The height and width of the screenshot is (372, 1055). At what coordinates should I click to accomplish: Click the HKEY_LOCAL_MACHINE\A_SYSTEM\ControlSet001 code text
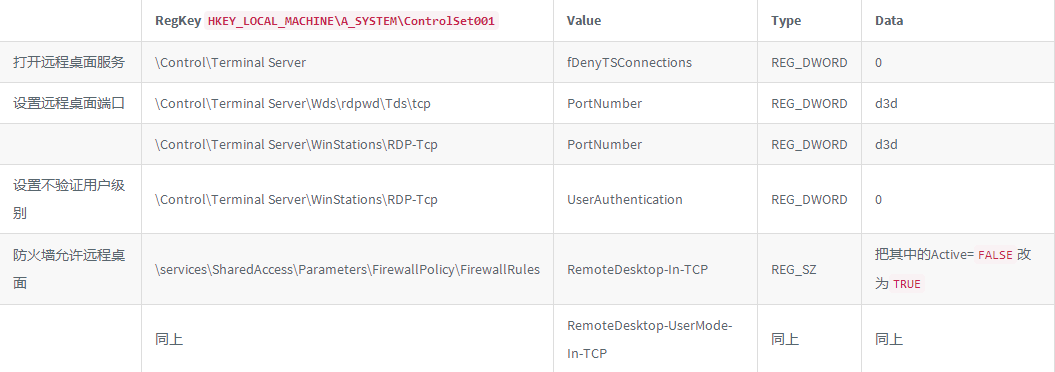coord(351,21)
